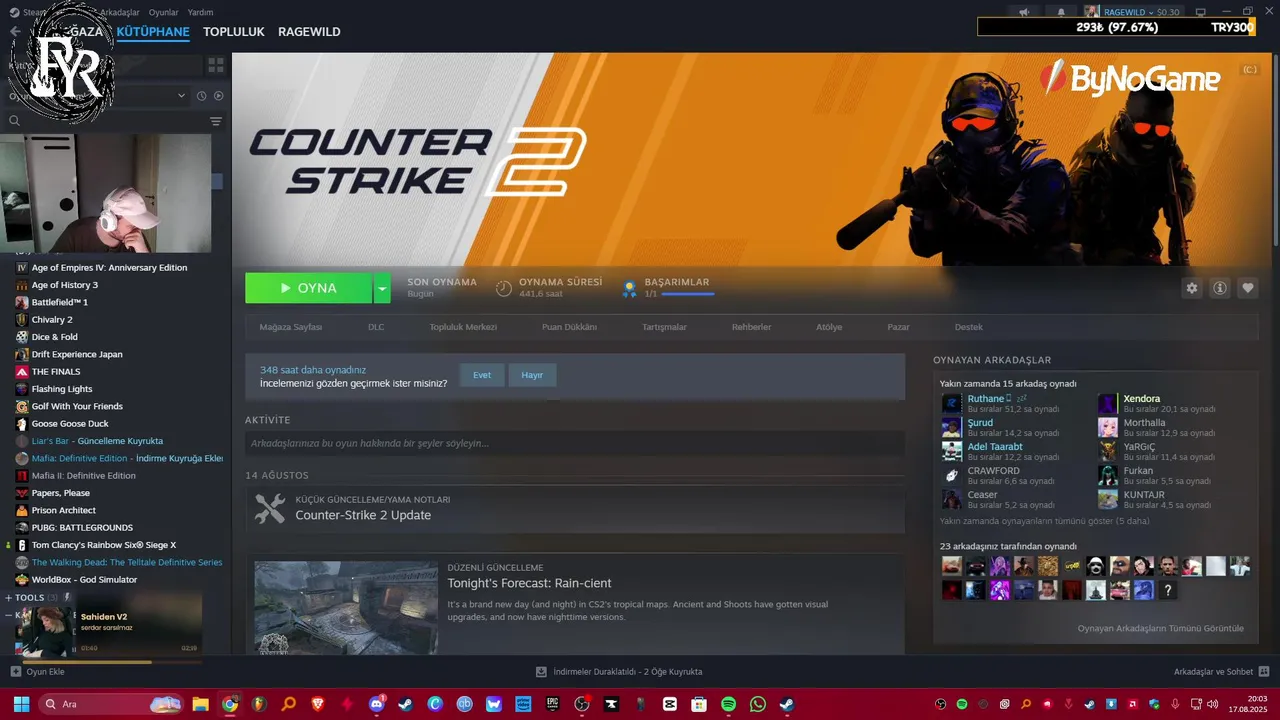Open advanced library filter options icon
The width and height of the screenshot is (1280, 720).
pyautogui.click(x=216, y=121)
